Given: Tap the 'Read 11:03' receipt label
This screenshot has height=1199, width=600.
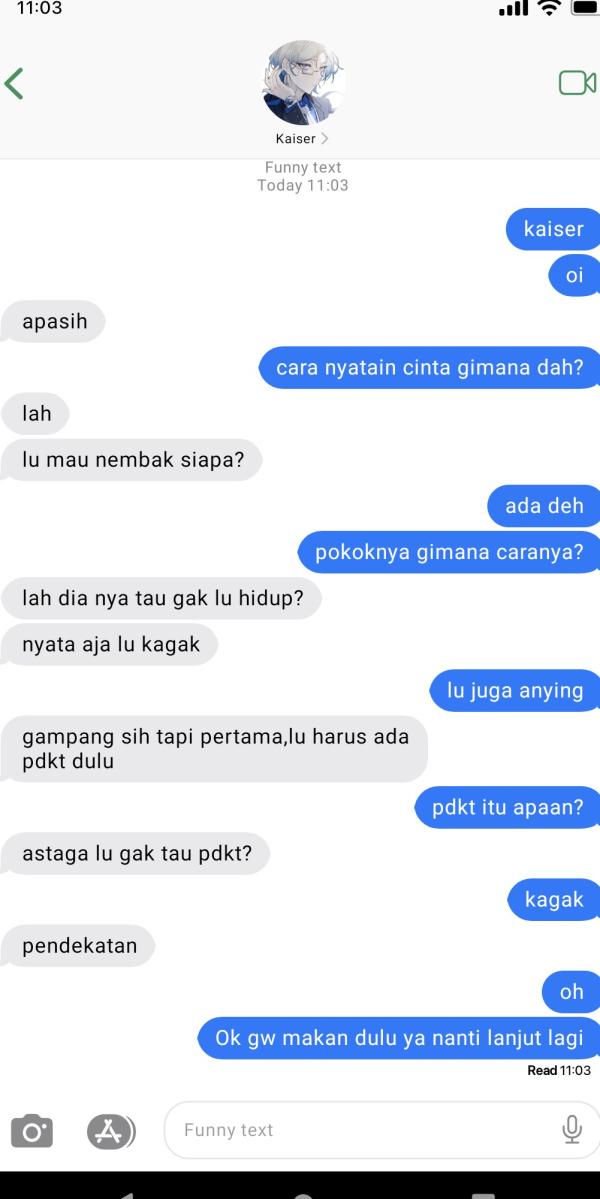Looking at the screenshot, I should (x=559, y=1071).
